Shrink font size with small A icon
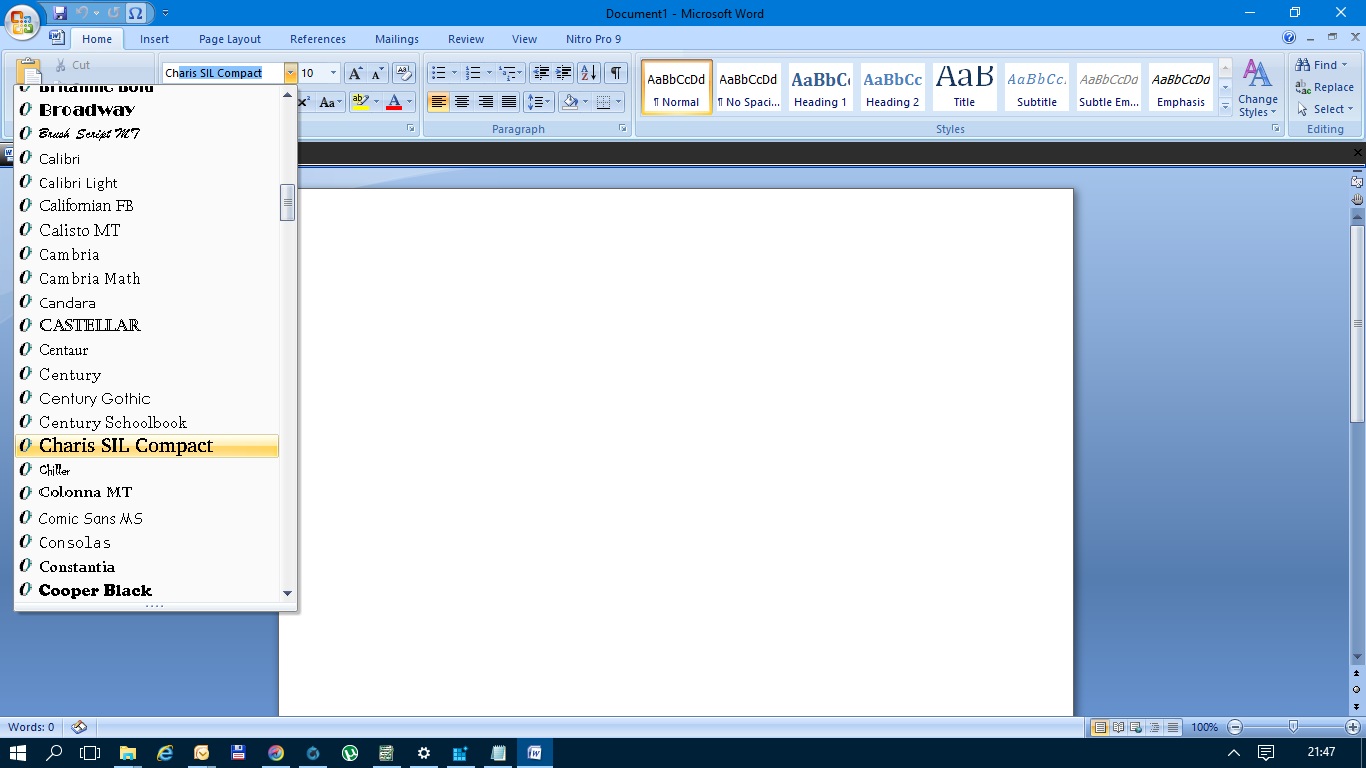 click(x=377, y=73)
